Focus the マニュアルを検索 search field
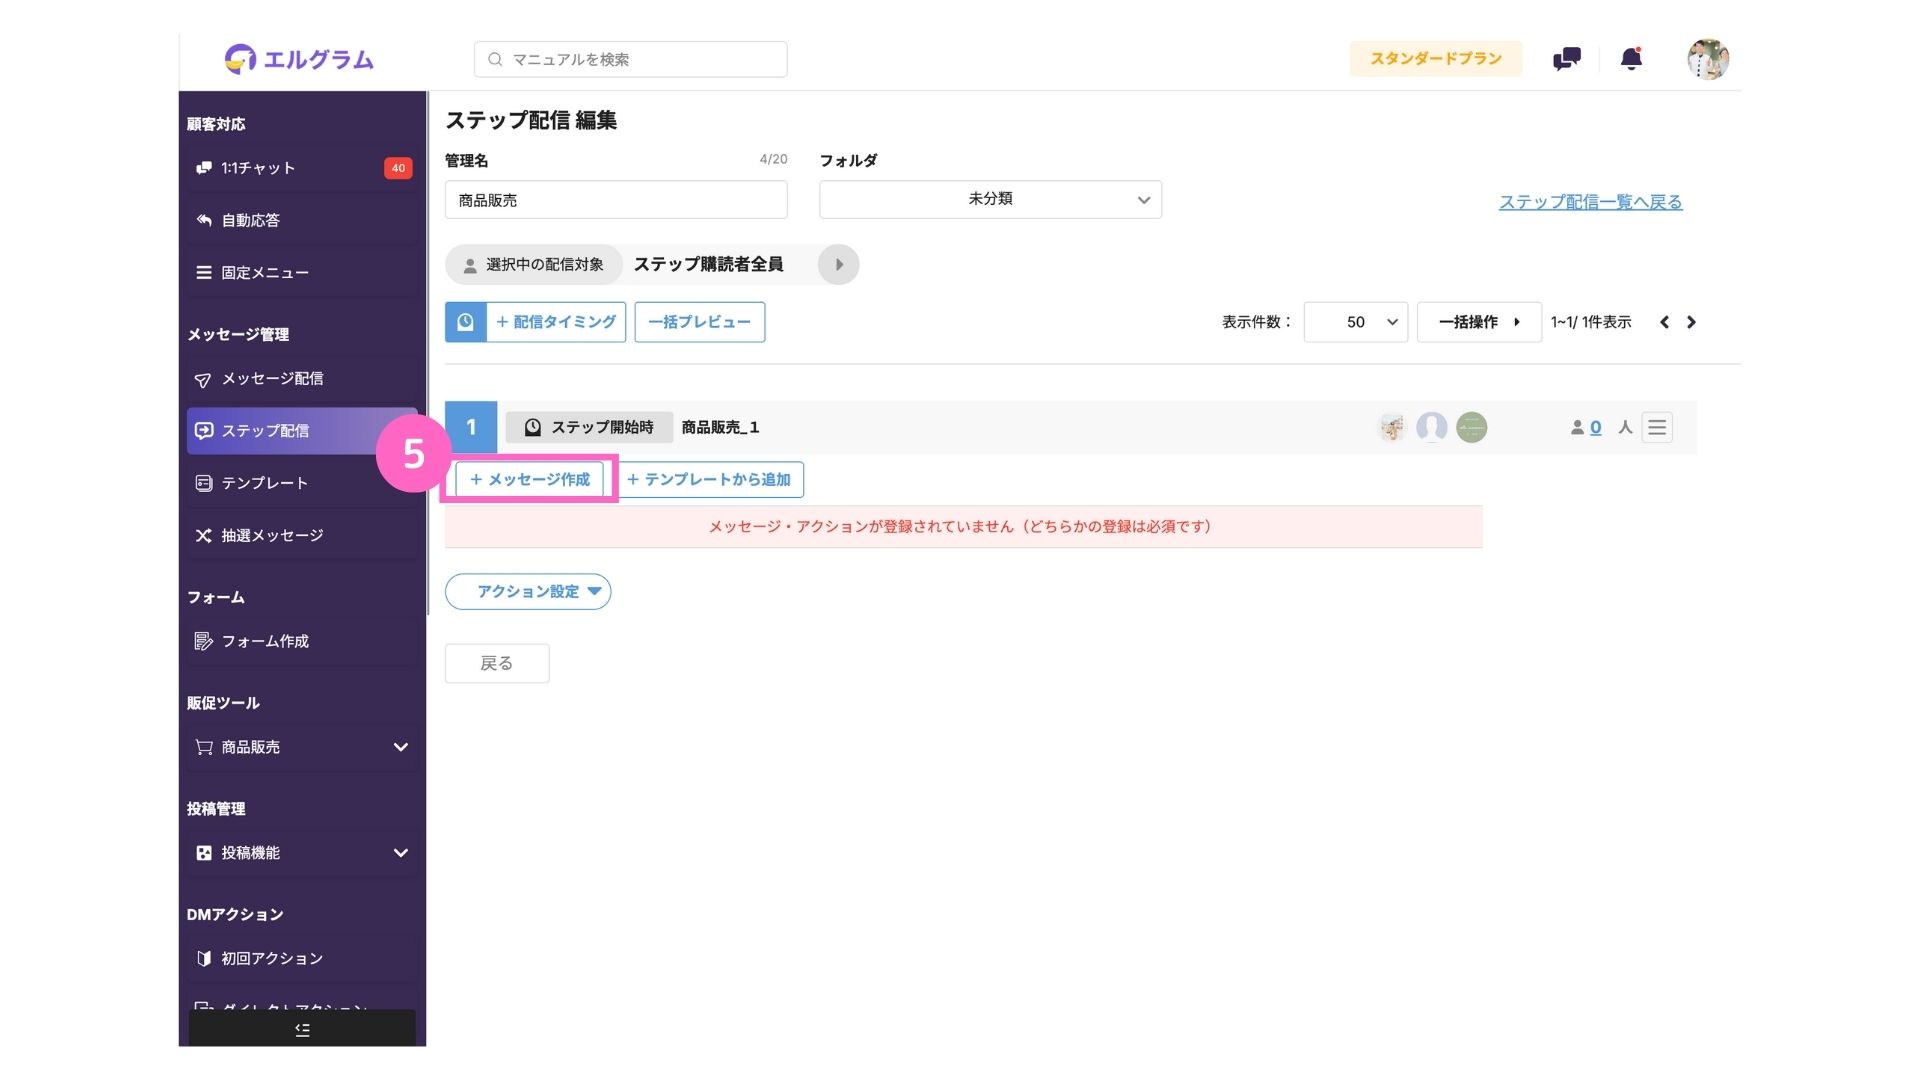Screen dimensions: 1920x1080 (630, 59)
